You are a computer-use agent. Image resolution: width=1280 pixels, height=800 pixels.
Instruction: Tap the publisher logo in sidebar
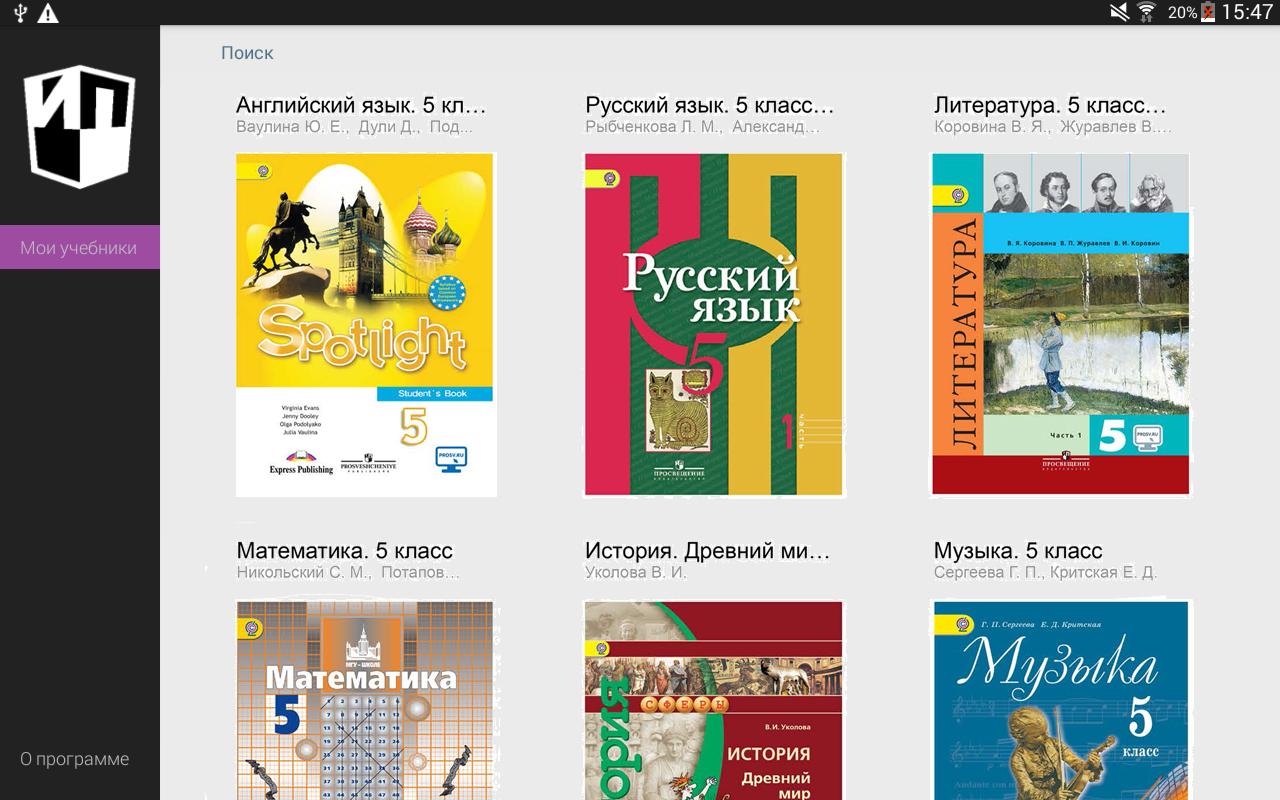pyautogui.click(x=80, y=126)
